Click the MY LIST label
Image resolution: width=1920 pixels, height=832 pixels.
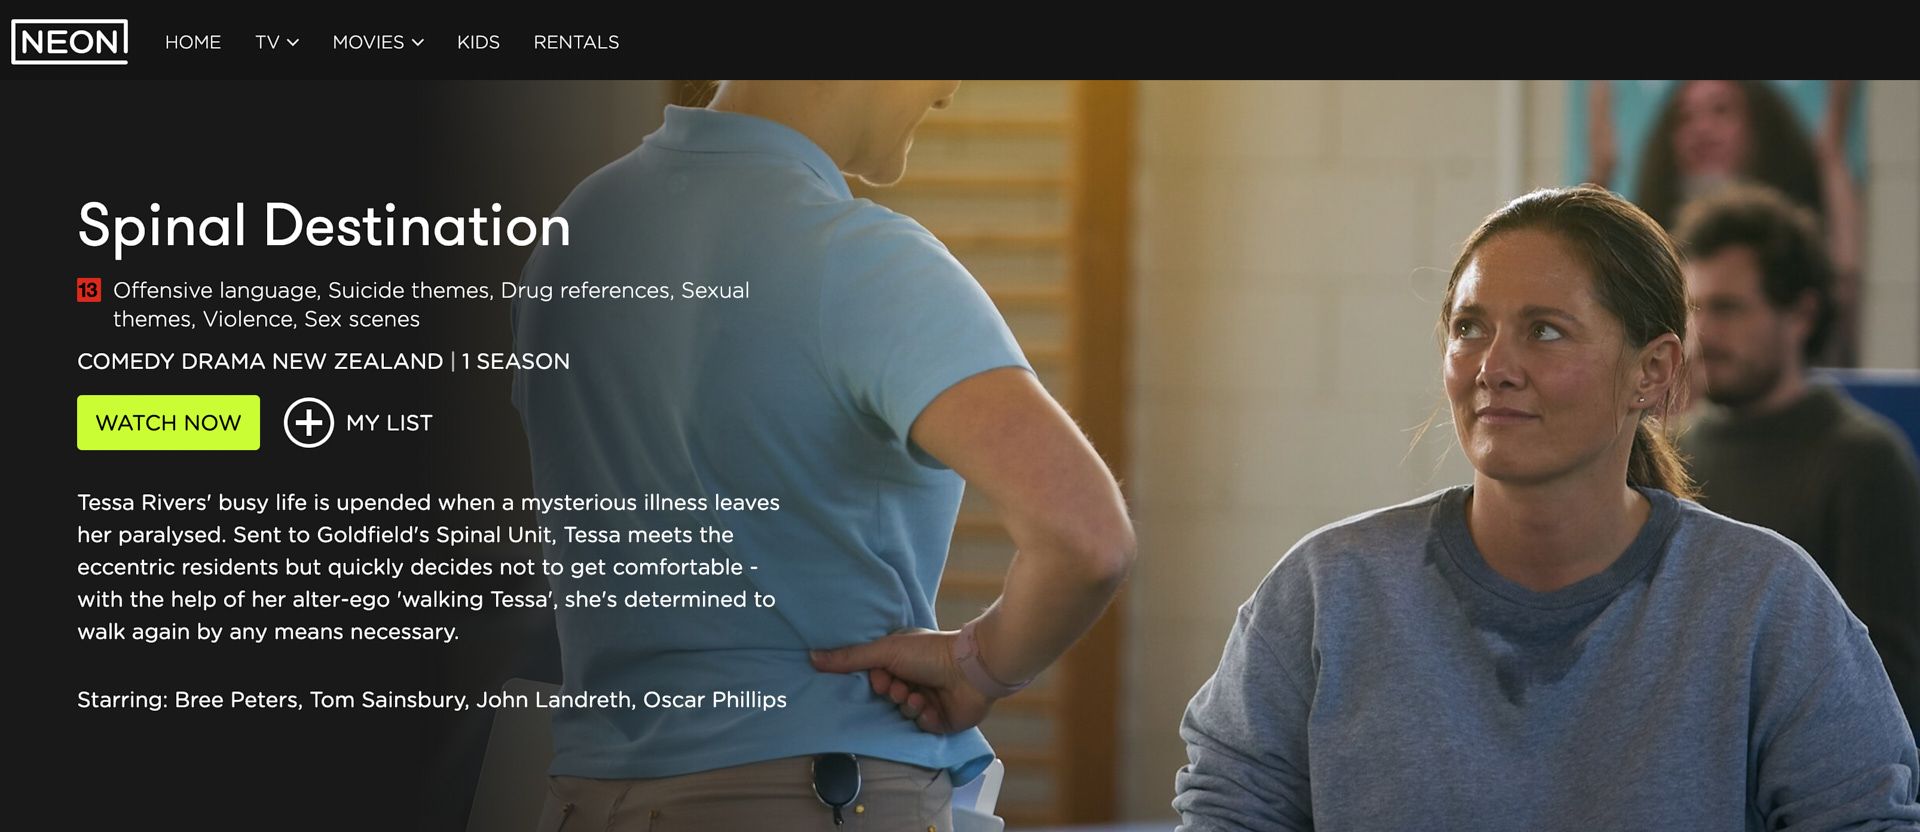pyautogui.click(x=389, y=423)
